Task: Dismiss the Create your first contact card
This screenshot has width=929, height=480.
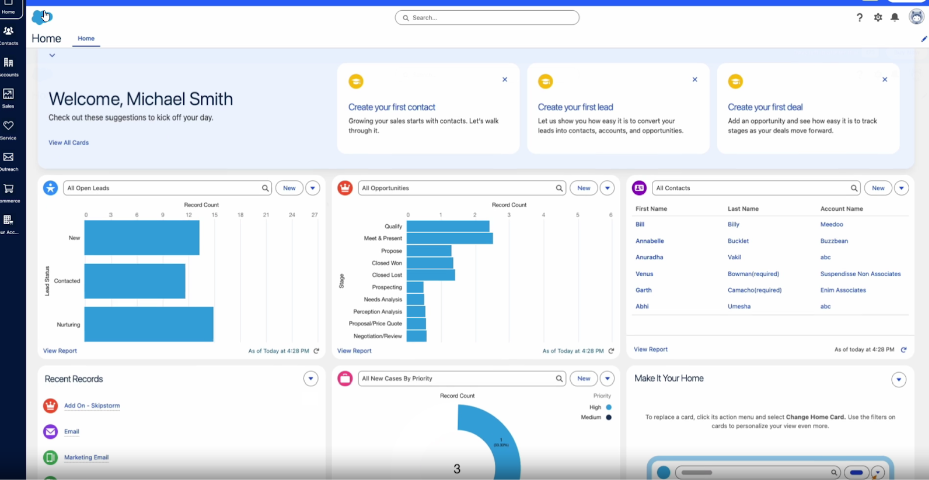Action: pos(505,79)
